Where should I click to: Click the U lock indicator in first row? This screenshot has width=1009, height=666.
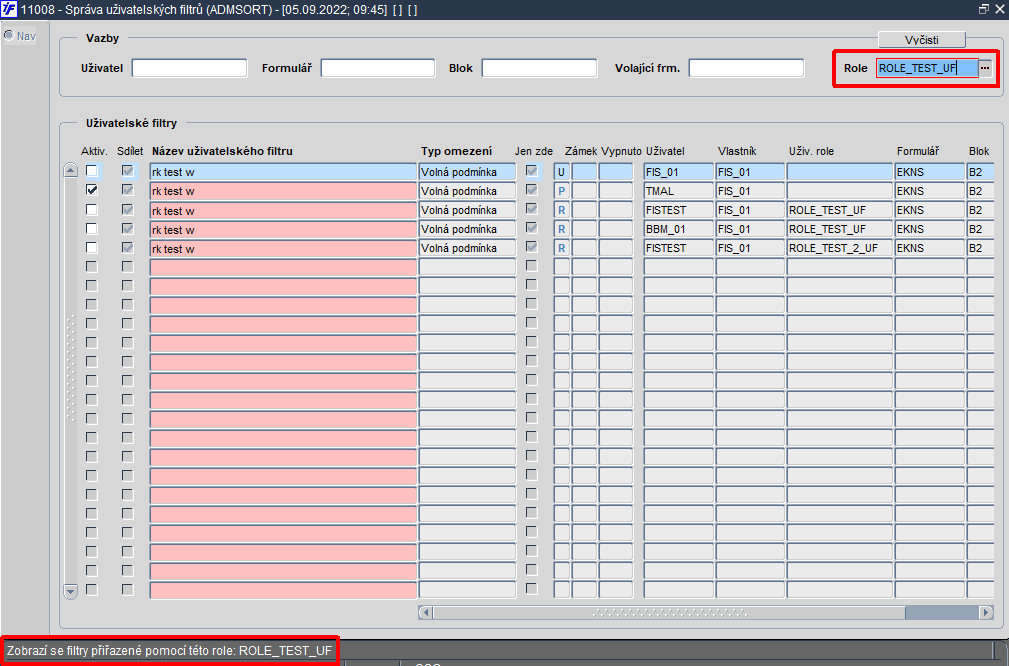click(x=562, y=172)
